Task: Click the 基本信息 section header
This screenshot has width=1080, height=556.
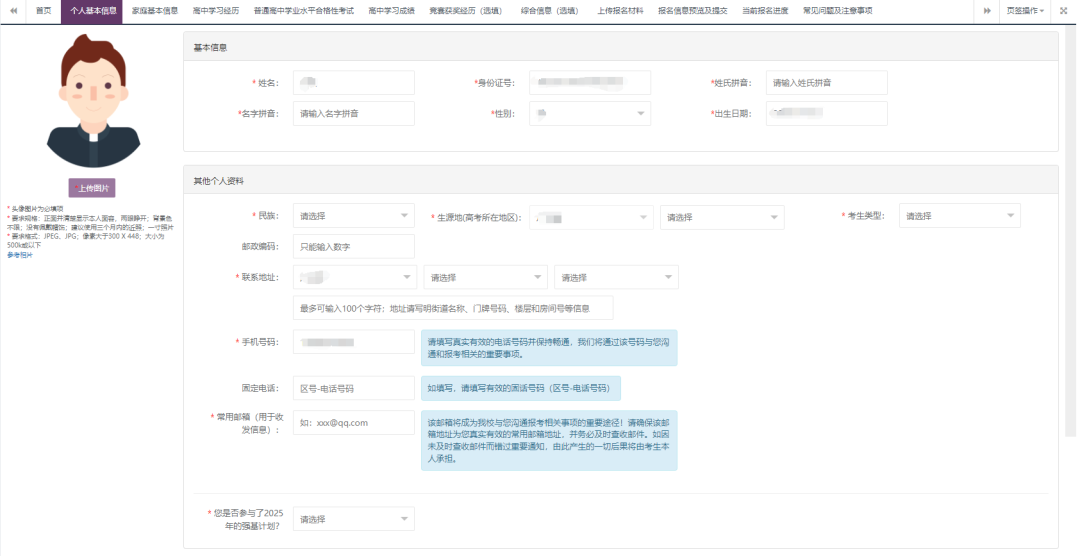Action: 621,48
